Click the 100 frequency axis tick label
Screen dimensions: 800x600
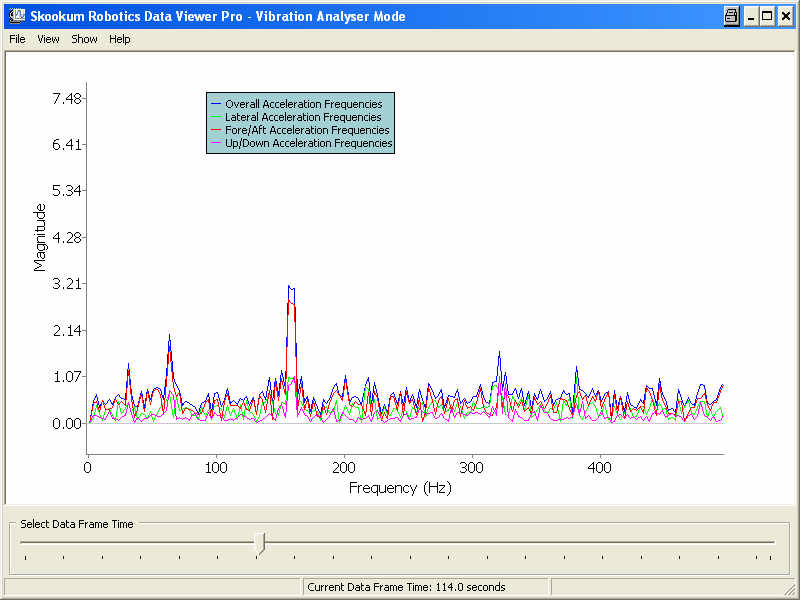(216, 468)
